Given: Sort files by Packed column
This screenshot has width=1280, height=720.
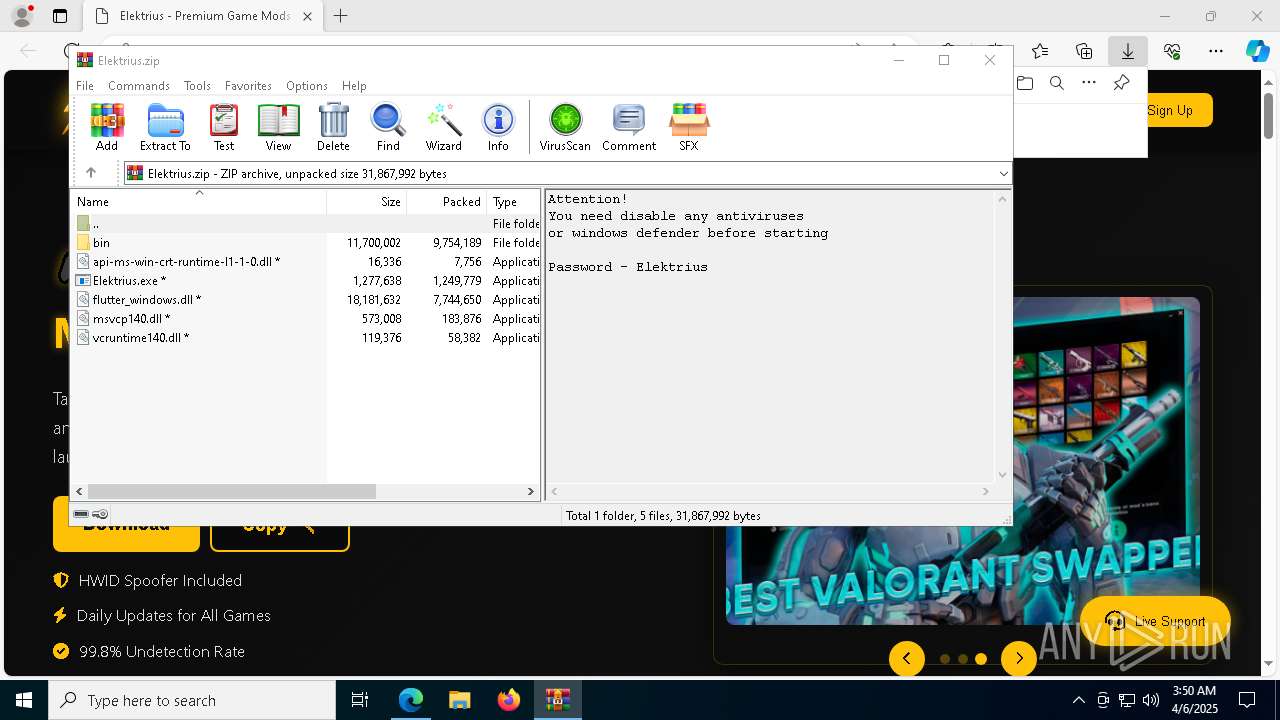Looking at the screenshot, I should pos(446,202).
